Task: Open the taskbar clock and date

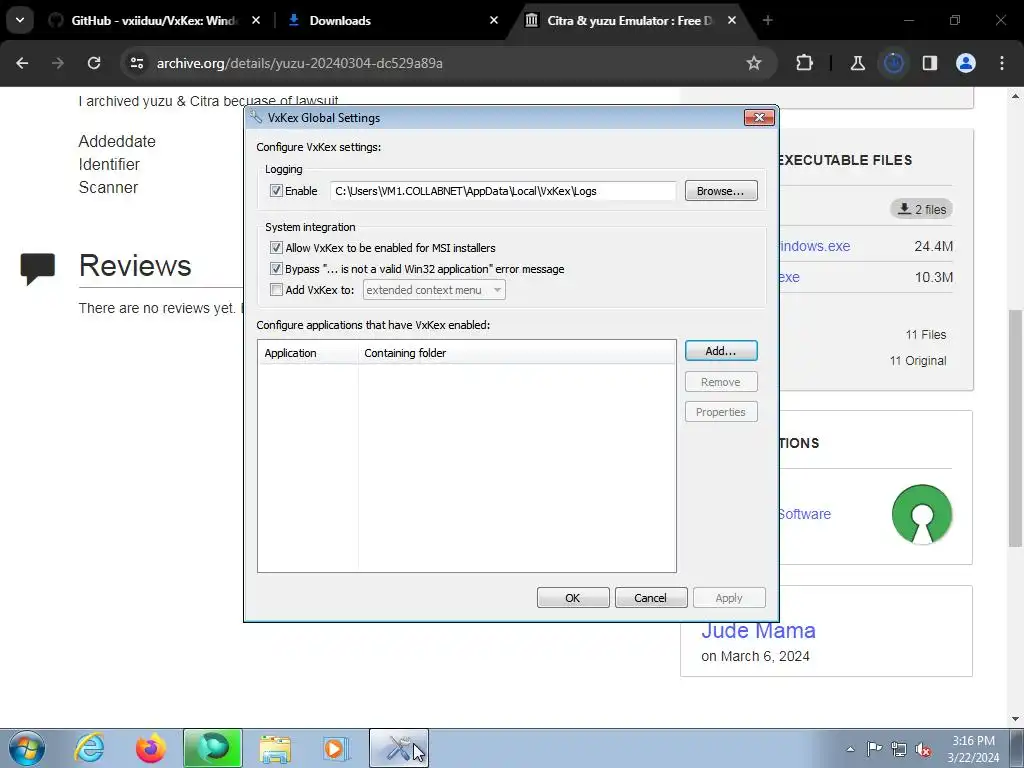Action: 973,749
